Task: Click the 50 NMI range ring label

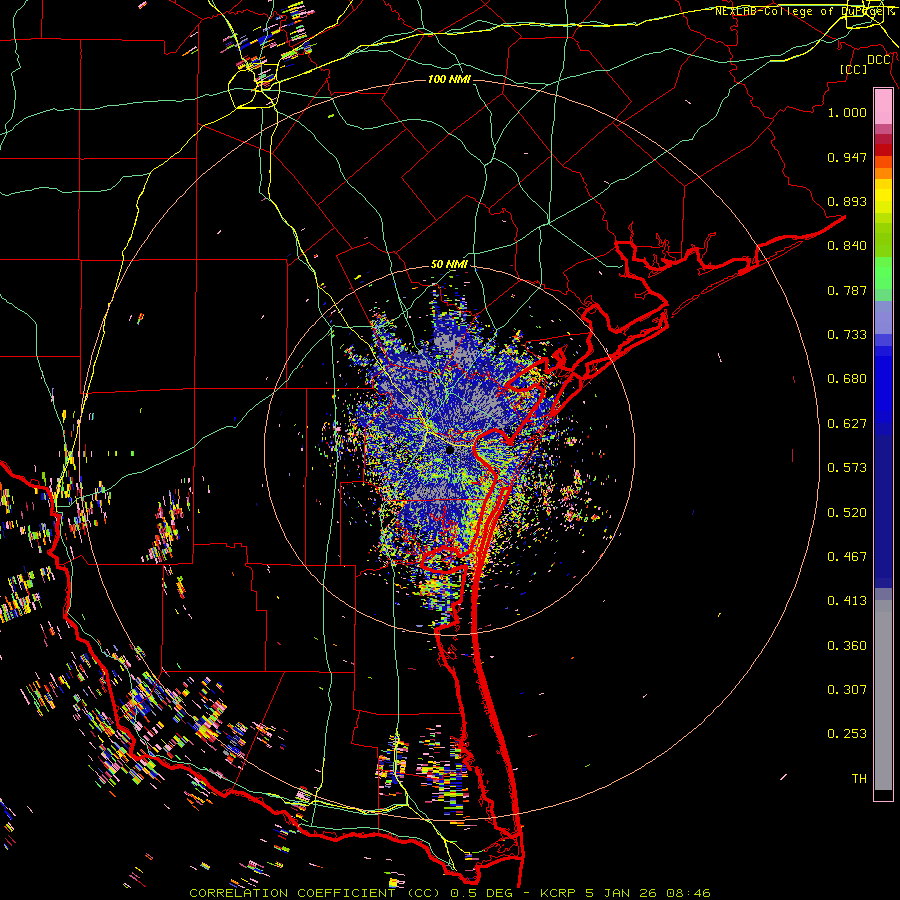Action: pyautogui.click(x=449, y=264)
